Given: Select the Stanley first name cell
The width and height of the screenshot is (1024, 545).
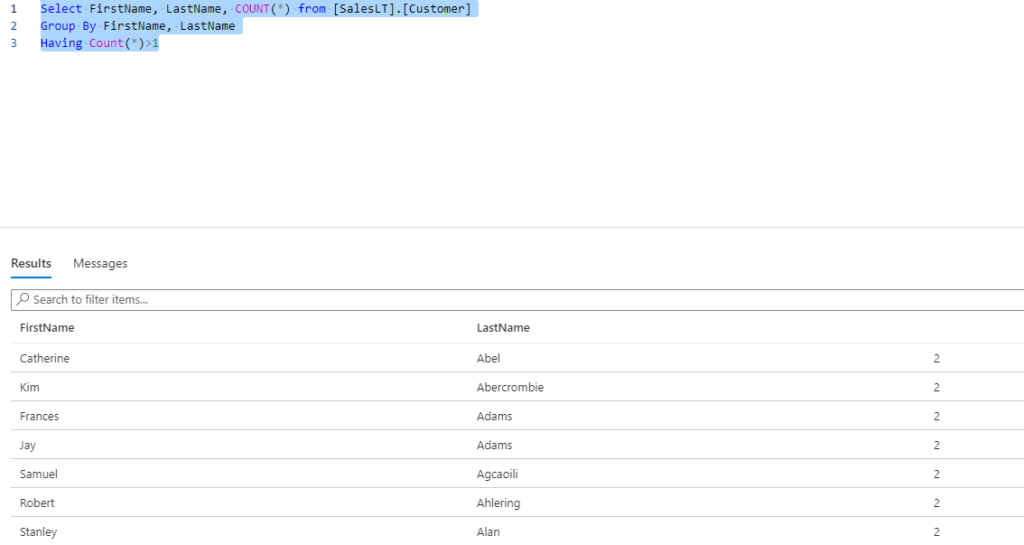Looking at the screenshot, I should click(38, 532).
